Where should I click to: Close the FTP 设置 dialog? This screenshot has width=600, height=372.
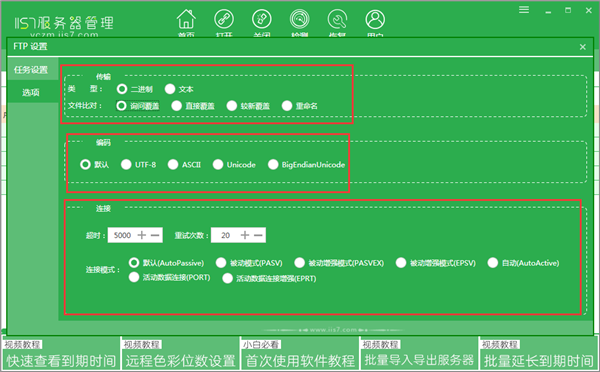[582, 47]
